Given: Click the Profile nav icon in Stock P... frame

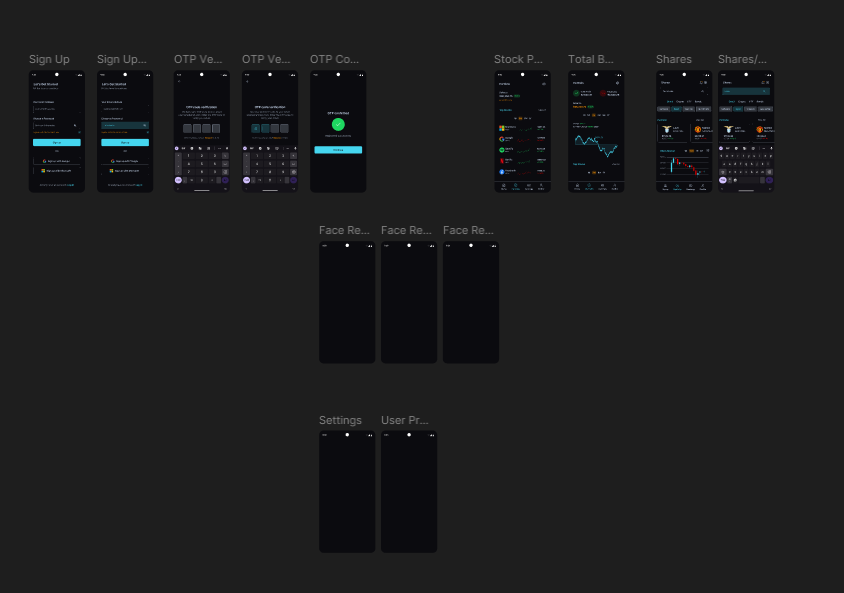Looking at the screenshot, I should [x=541, y=186].
